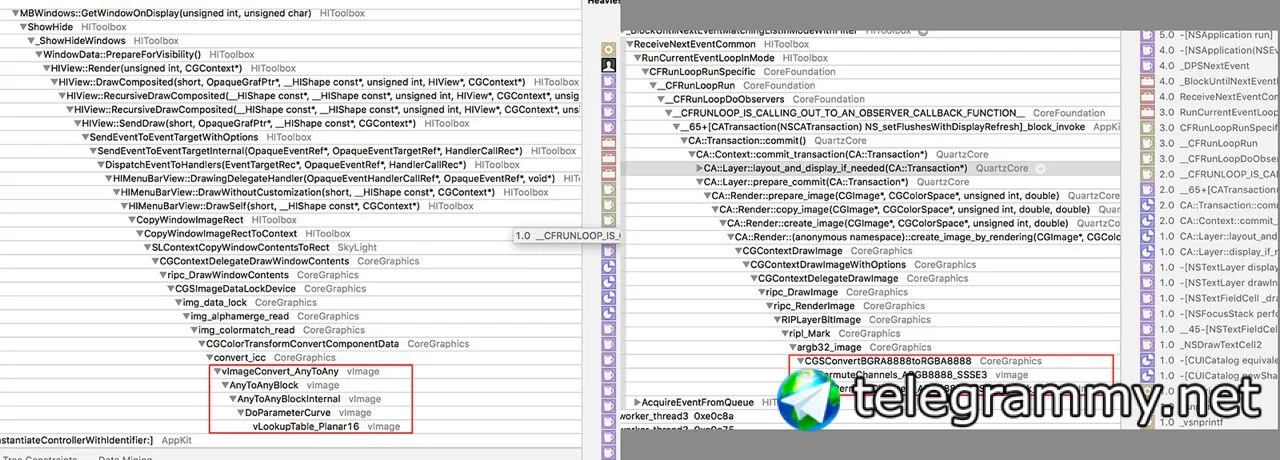Click the icon beside 2.0 __CFRUNLOOP_IS_CA stack entry

click(1148, 174)
